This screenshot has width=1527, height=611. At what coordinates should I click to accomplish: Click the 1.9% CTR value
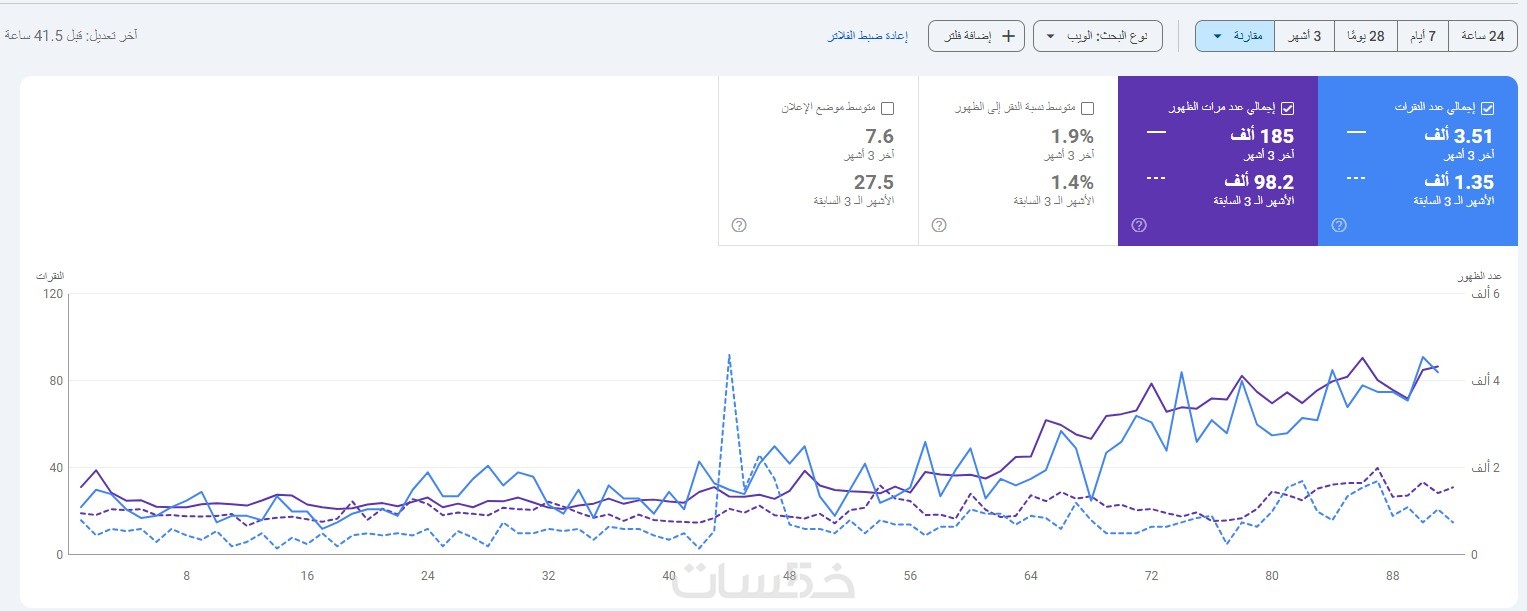[1072, 136]
